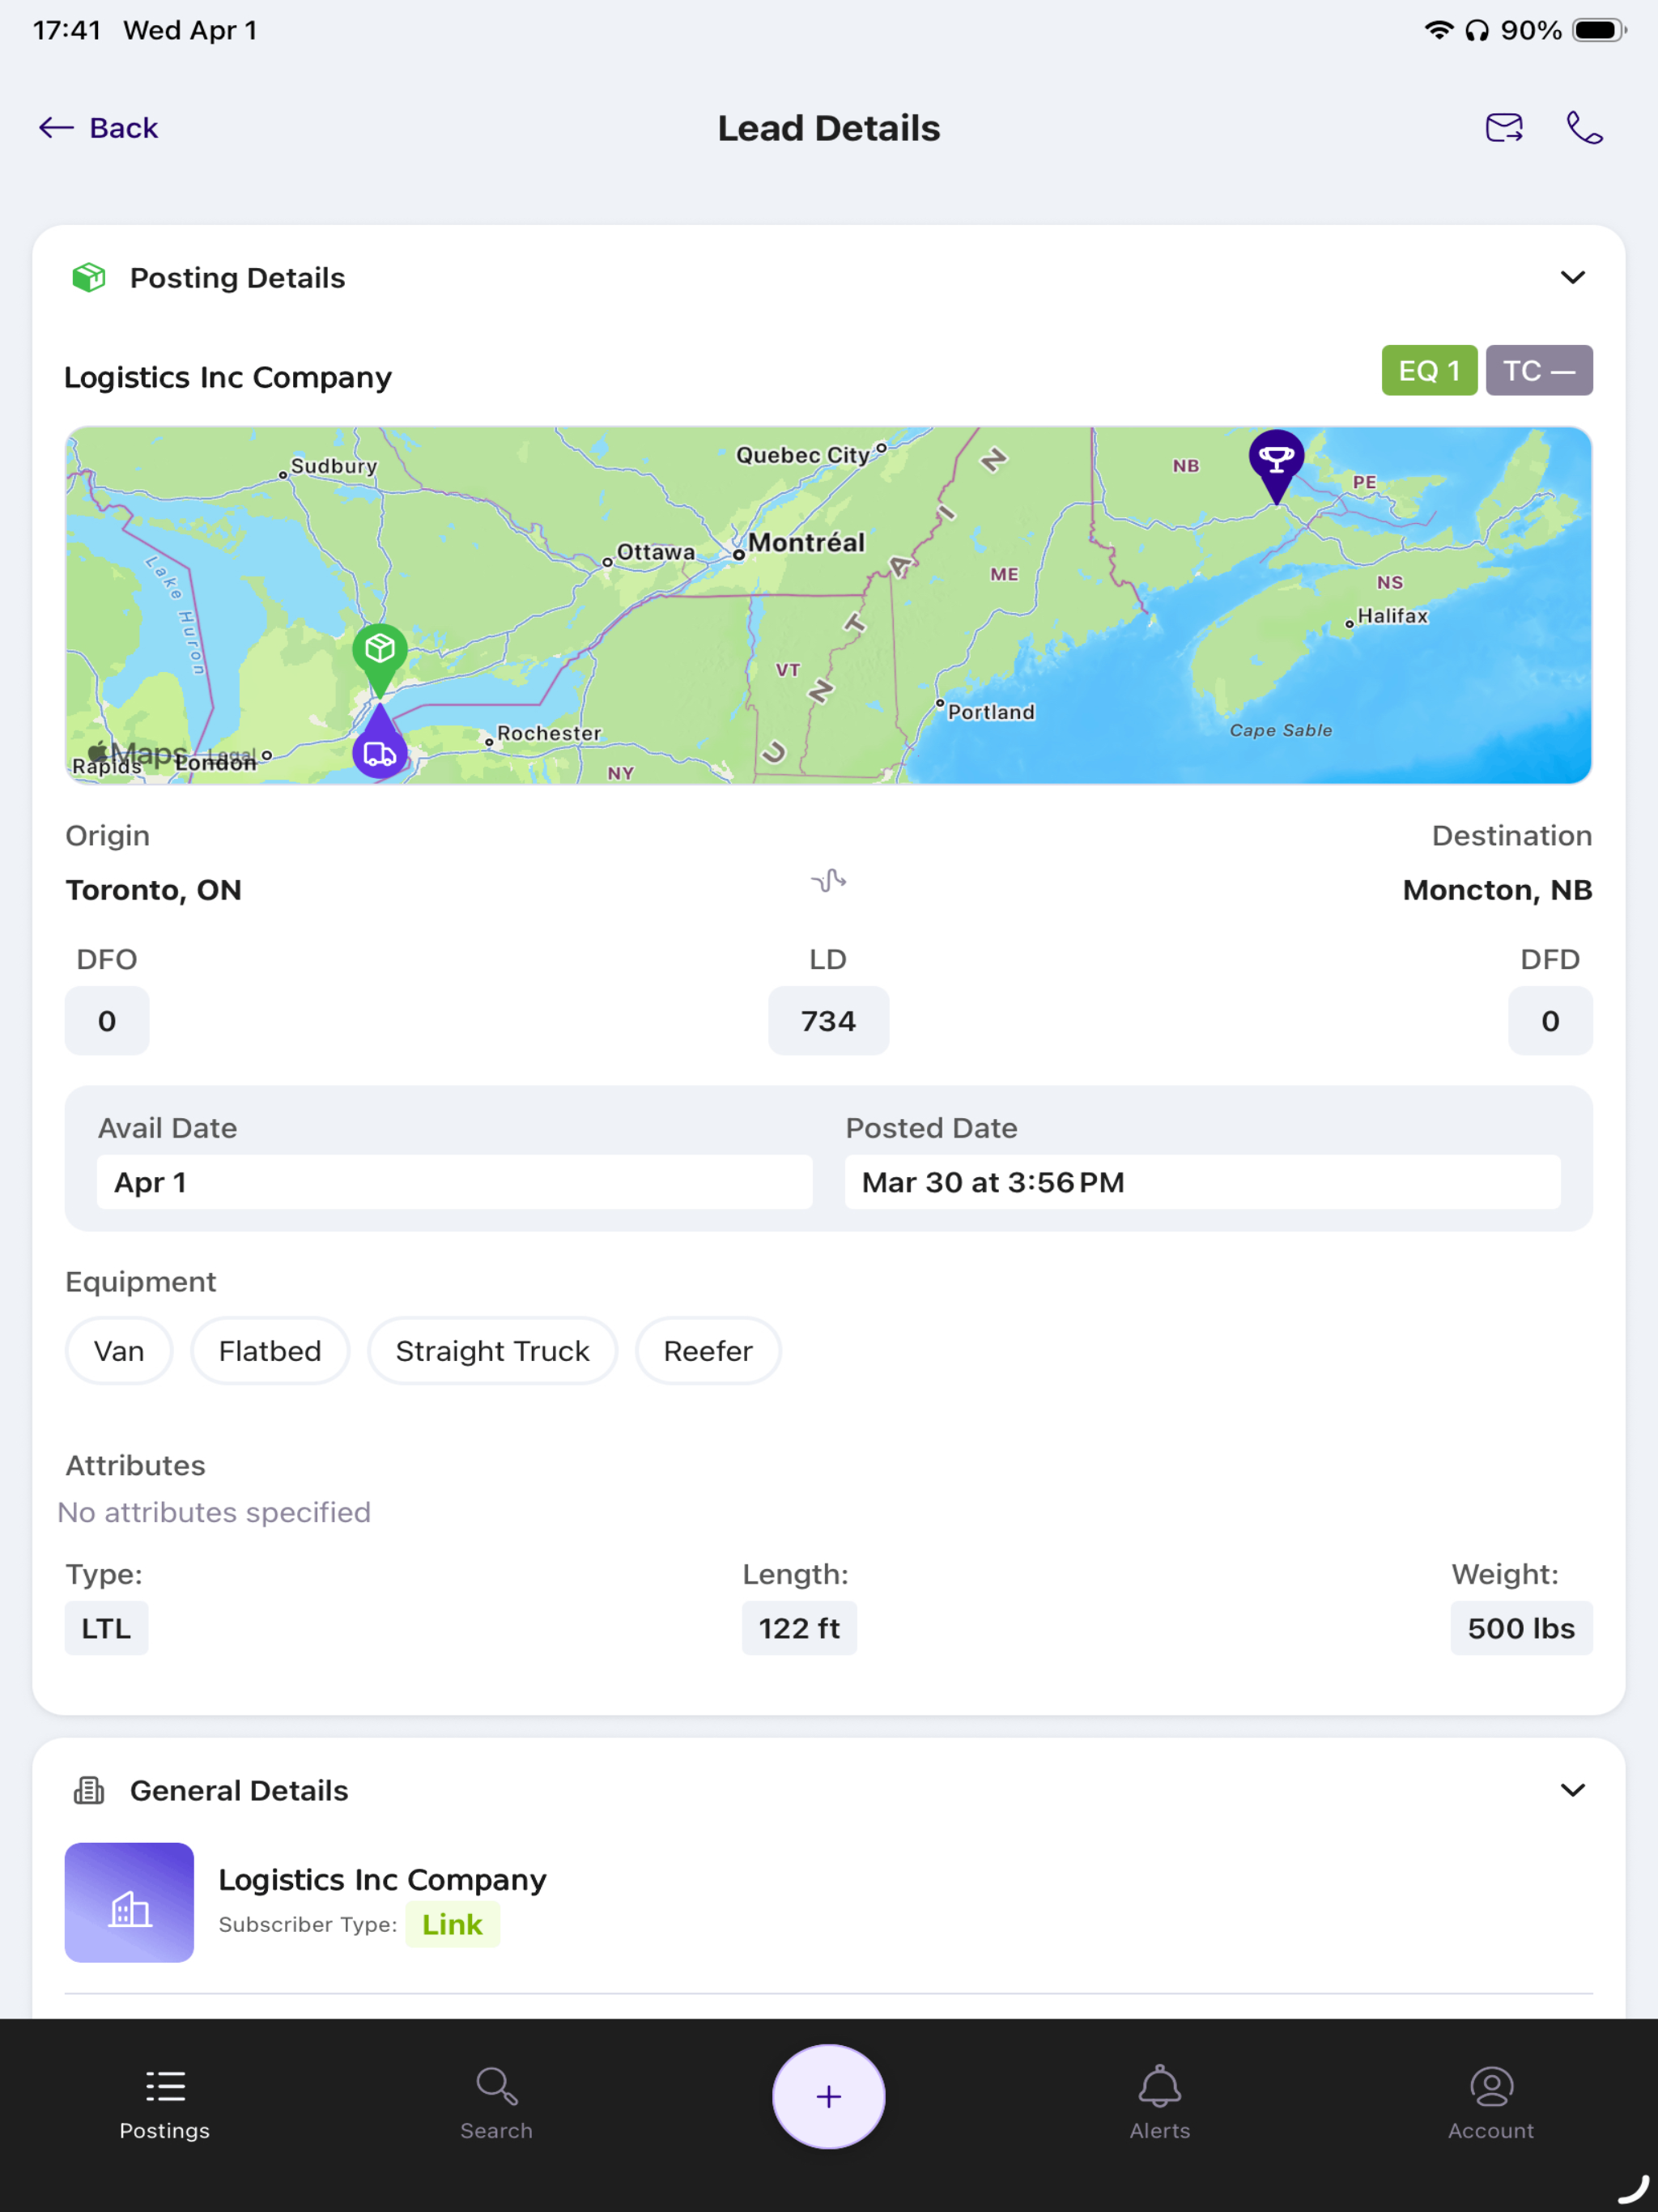Select the Reefer equipment chip
The height and width of the screenshot is (2212, 1658).
[x=708, y=1351]
